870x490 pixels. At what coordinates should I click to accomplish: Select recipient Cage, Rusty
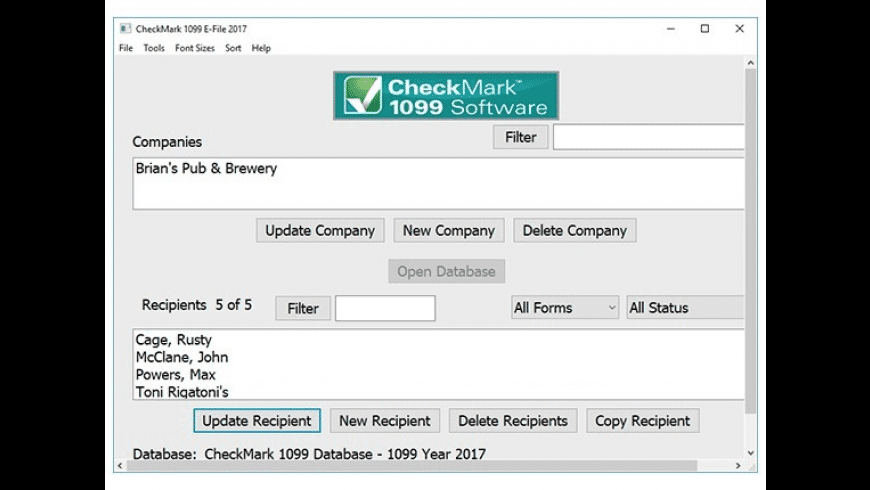click(438, 340)
